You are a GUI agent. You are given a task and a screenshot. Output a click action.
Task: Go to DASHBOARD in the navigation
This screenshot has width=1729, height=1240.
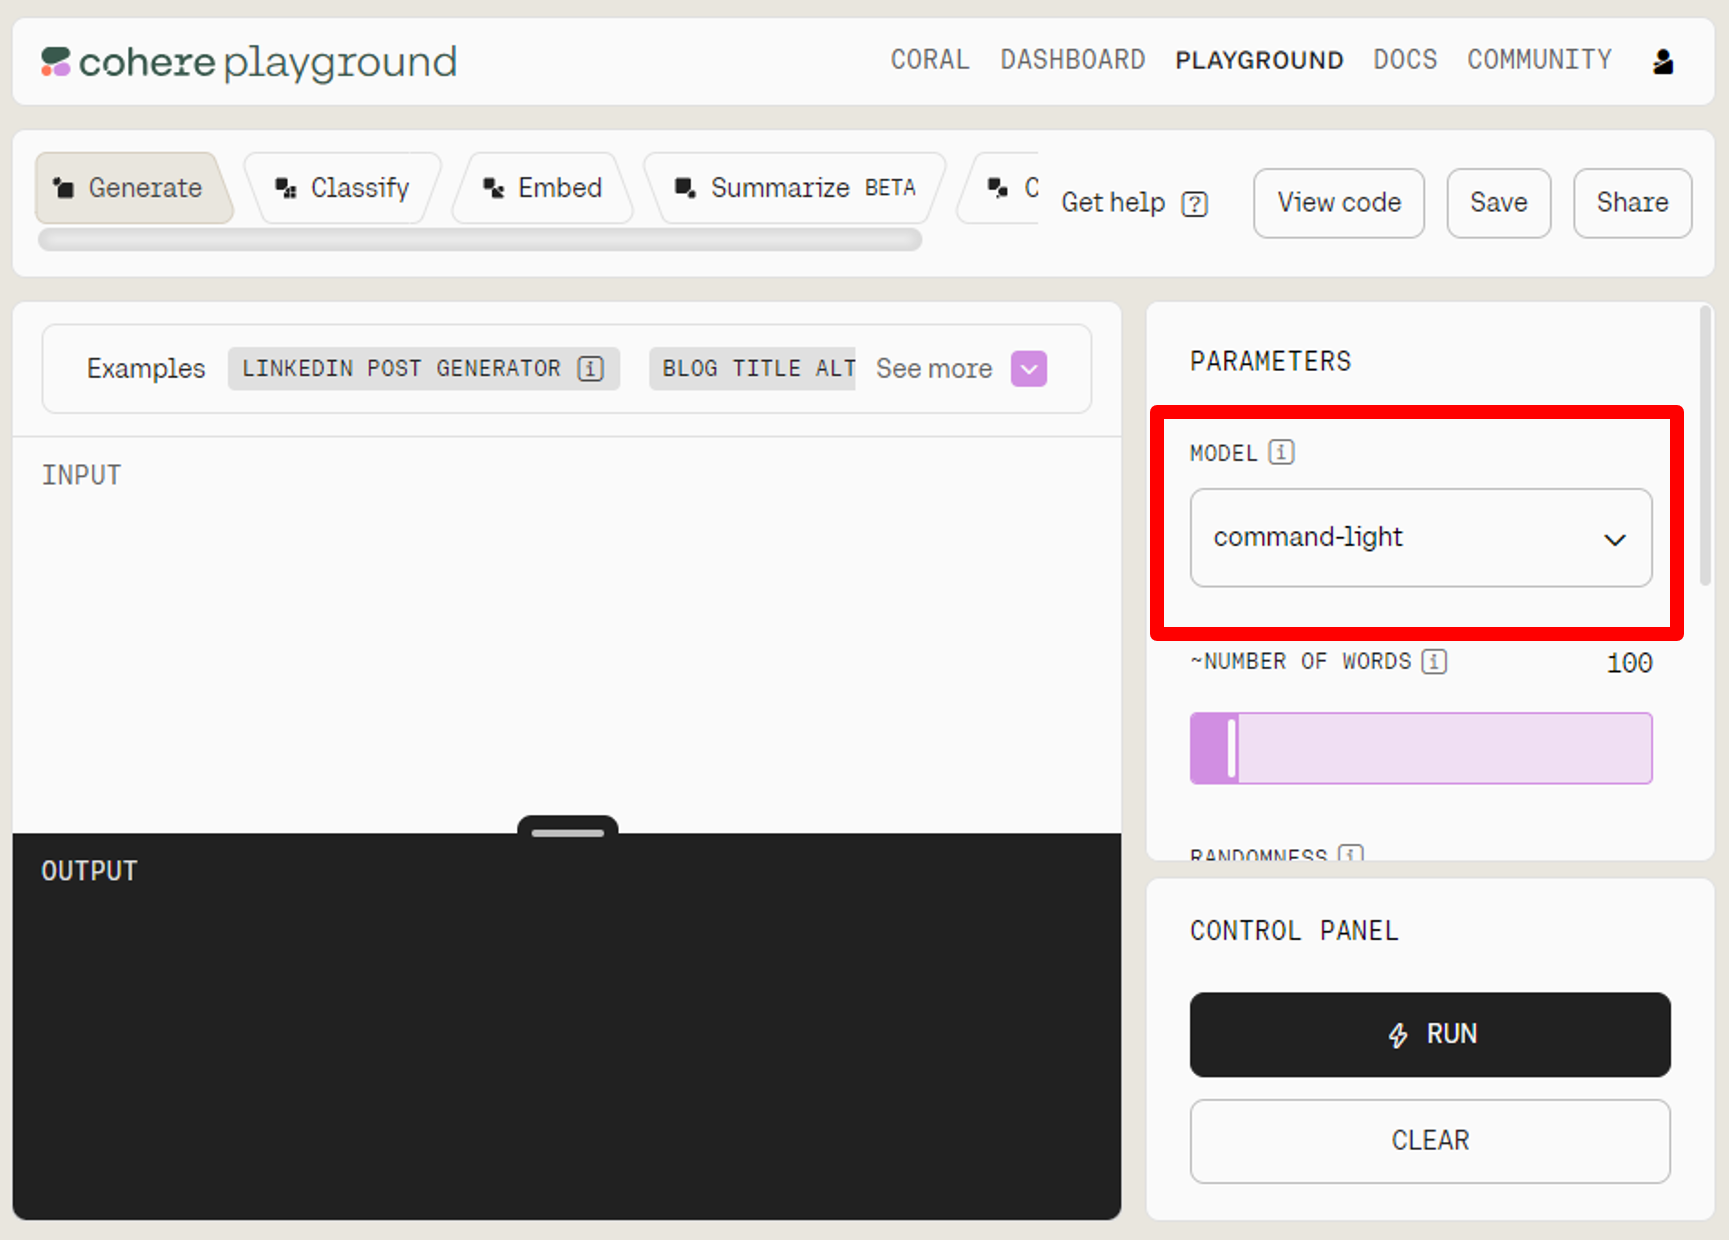1073,60
